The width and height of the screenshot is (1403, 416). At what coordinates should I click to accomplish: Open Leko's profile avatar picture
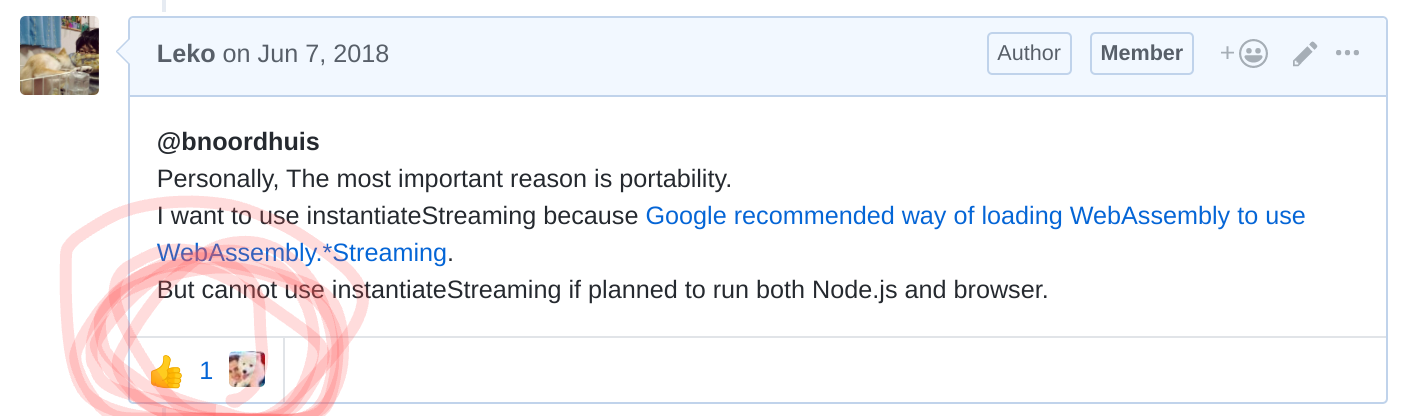59,55
